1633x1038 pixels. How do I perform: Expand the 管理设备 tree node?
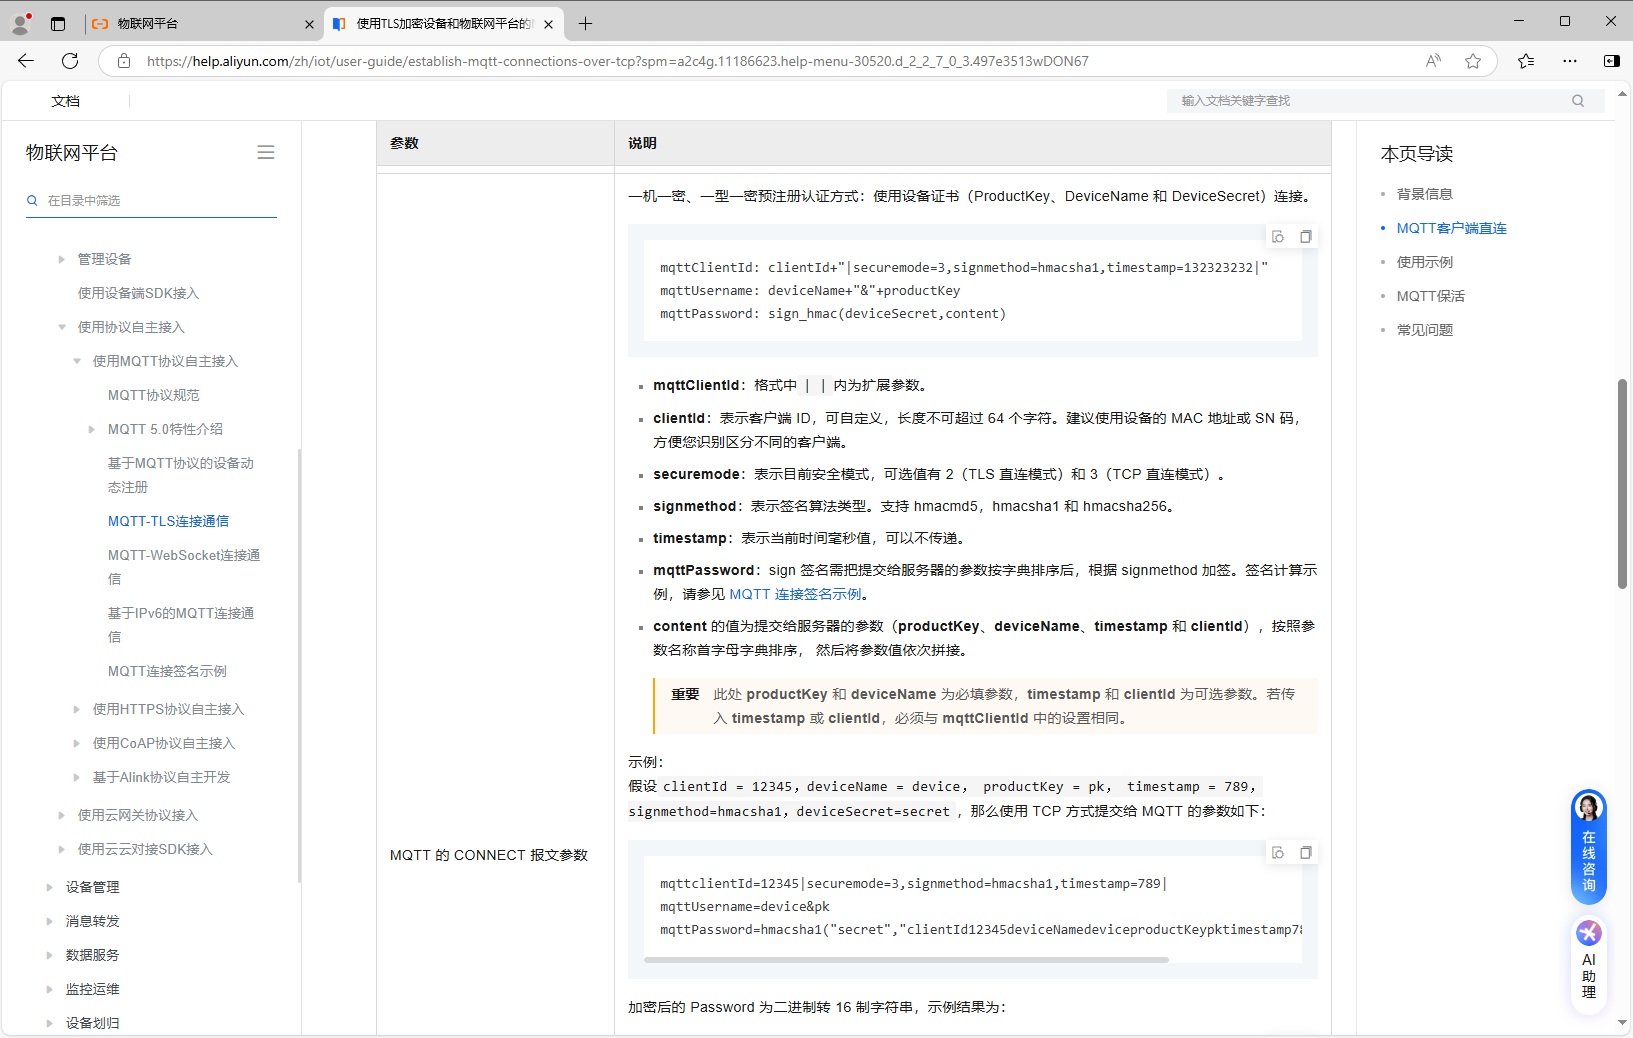62,259
